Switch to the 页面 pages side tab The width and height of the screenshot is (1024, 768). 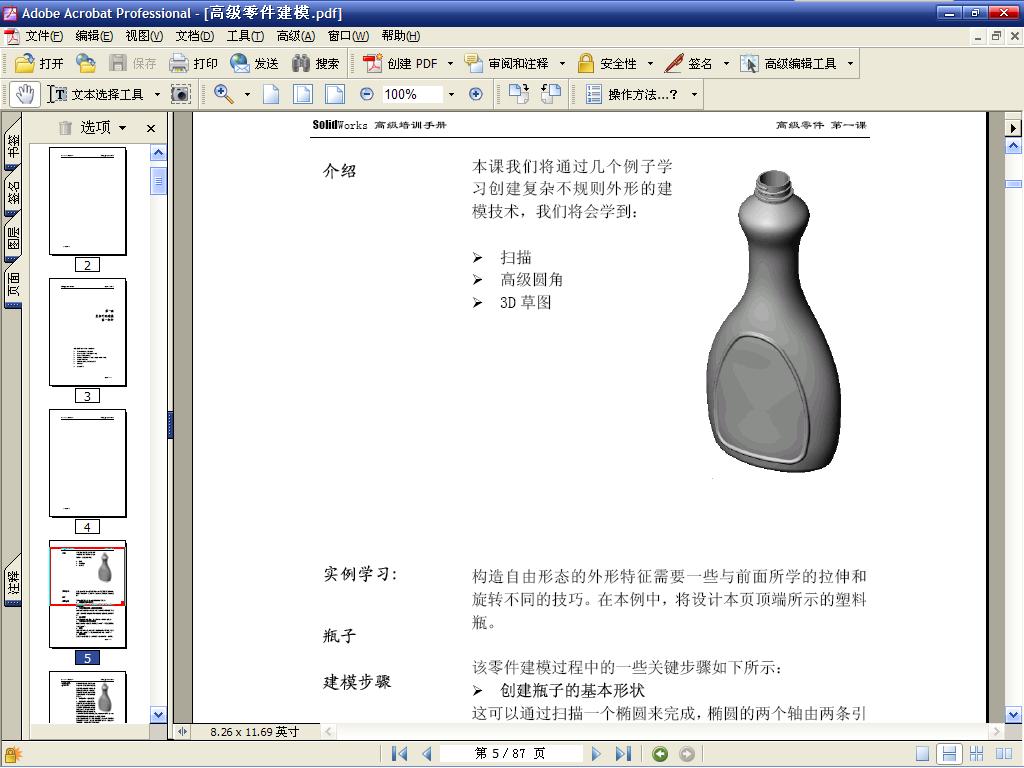tap(13, 284)
